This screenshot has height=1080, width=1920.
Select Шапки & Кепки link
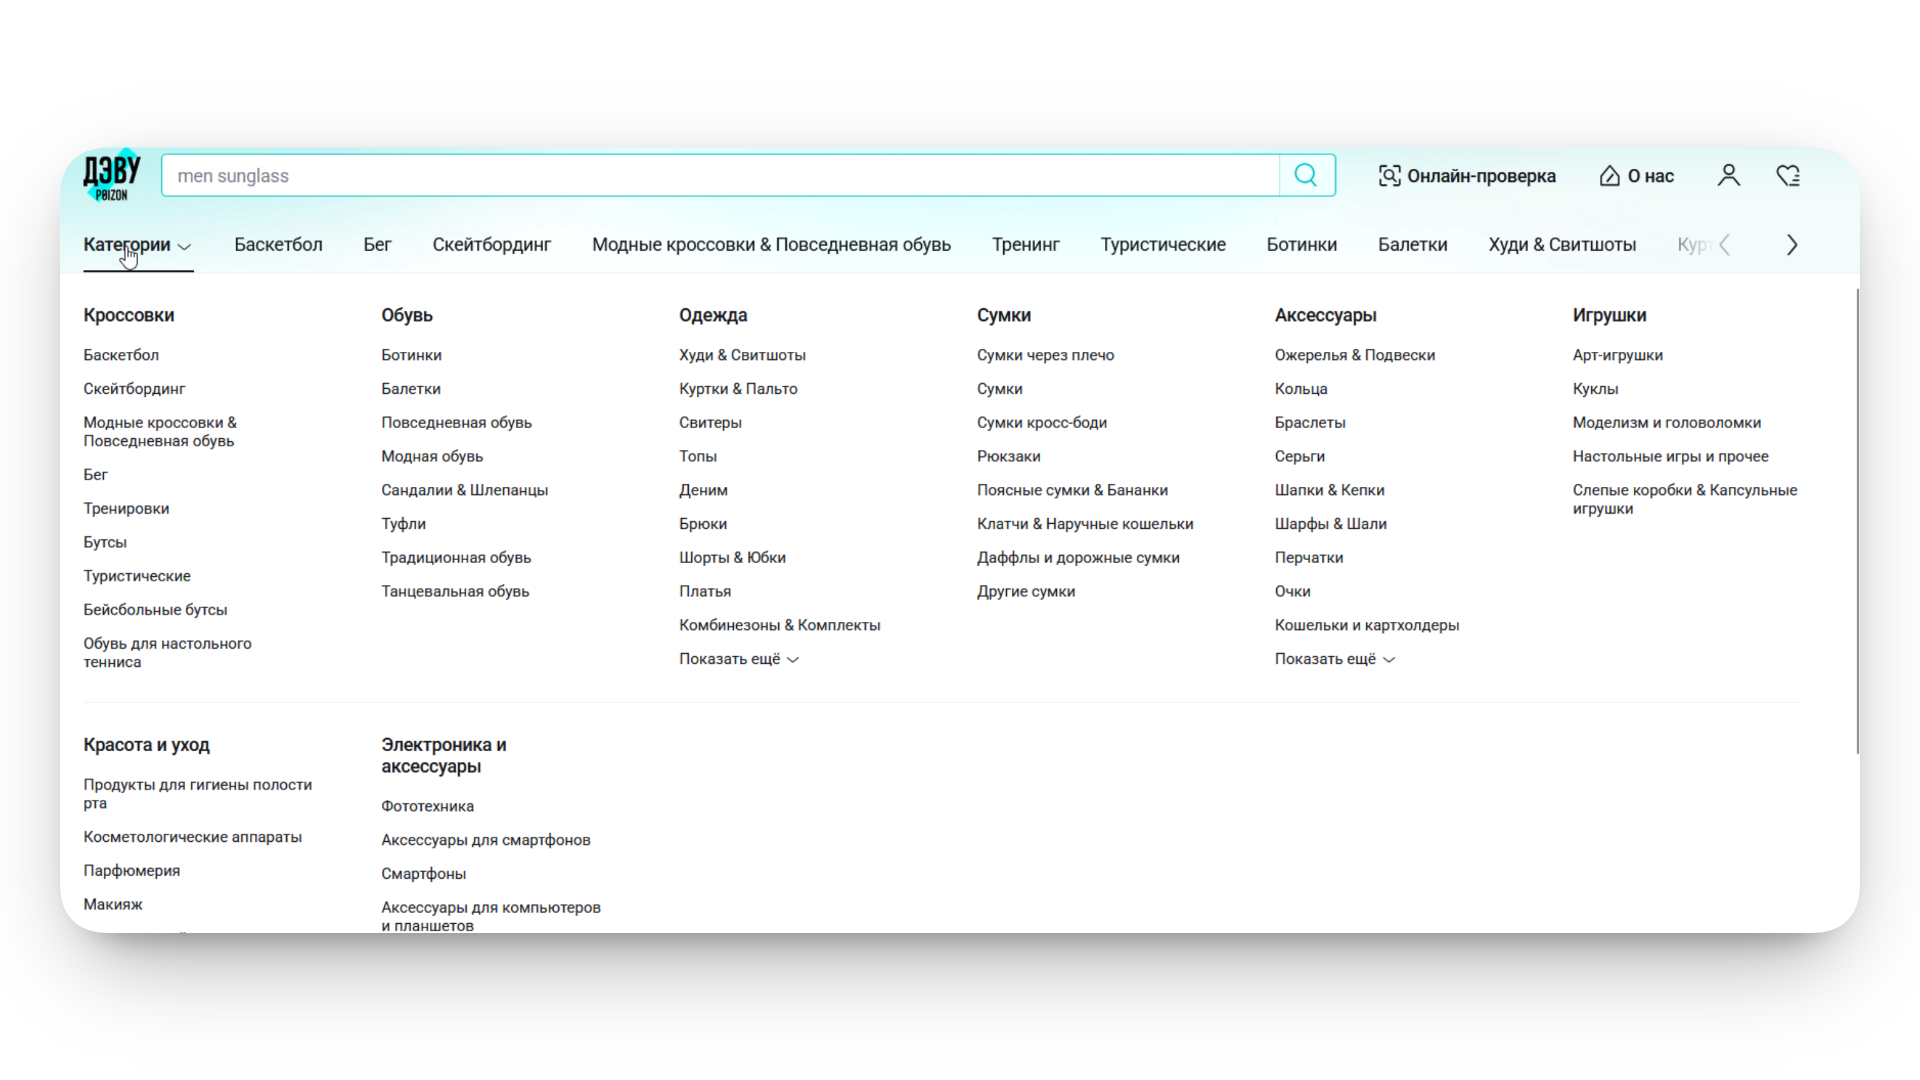[x=1329, y=490]
